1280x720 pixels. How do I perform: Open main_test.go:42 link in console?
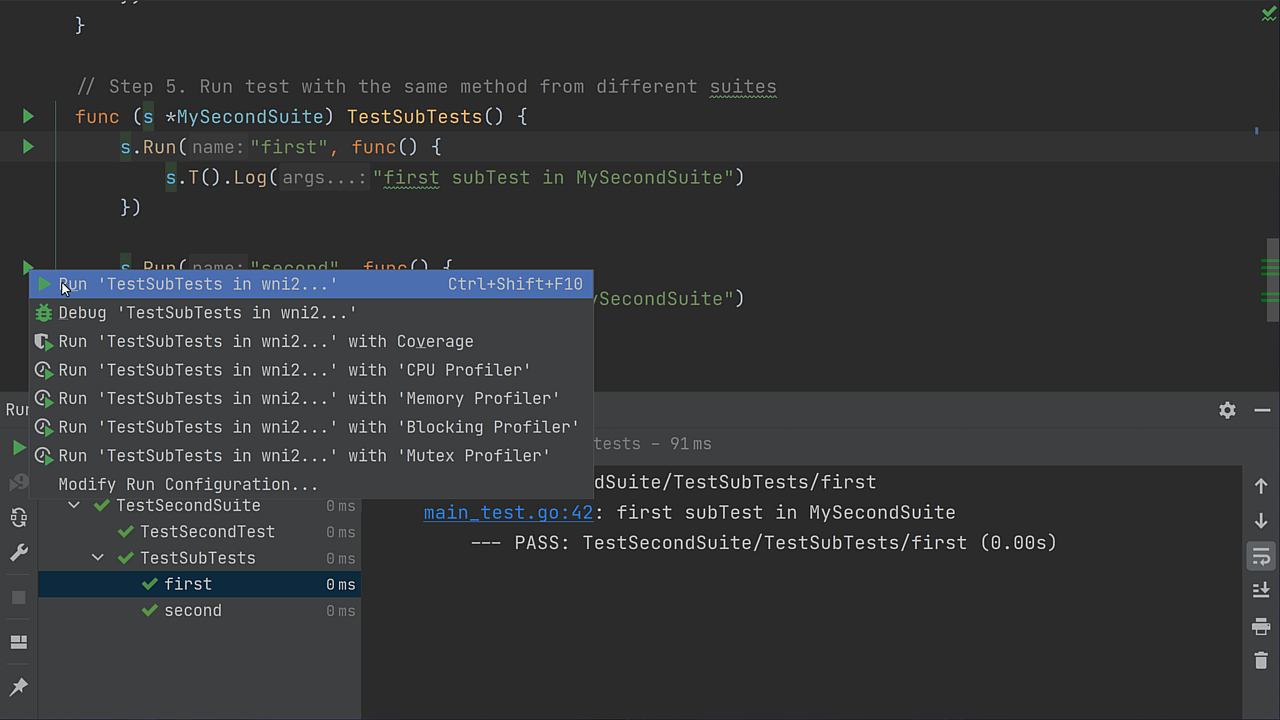(508, 513)
